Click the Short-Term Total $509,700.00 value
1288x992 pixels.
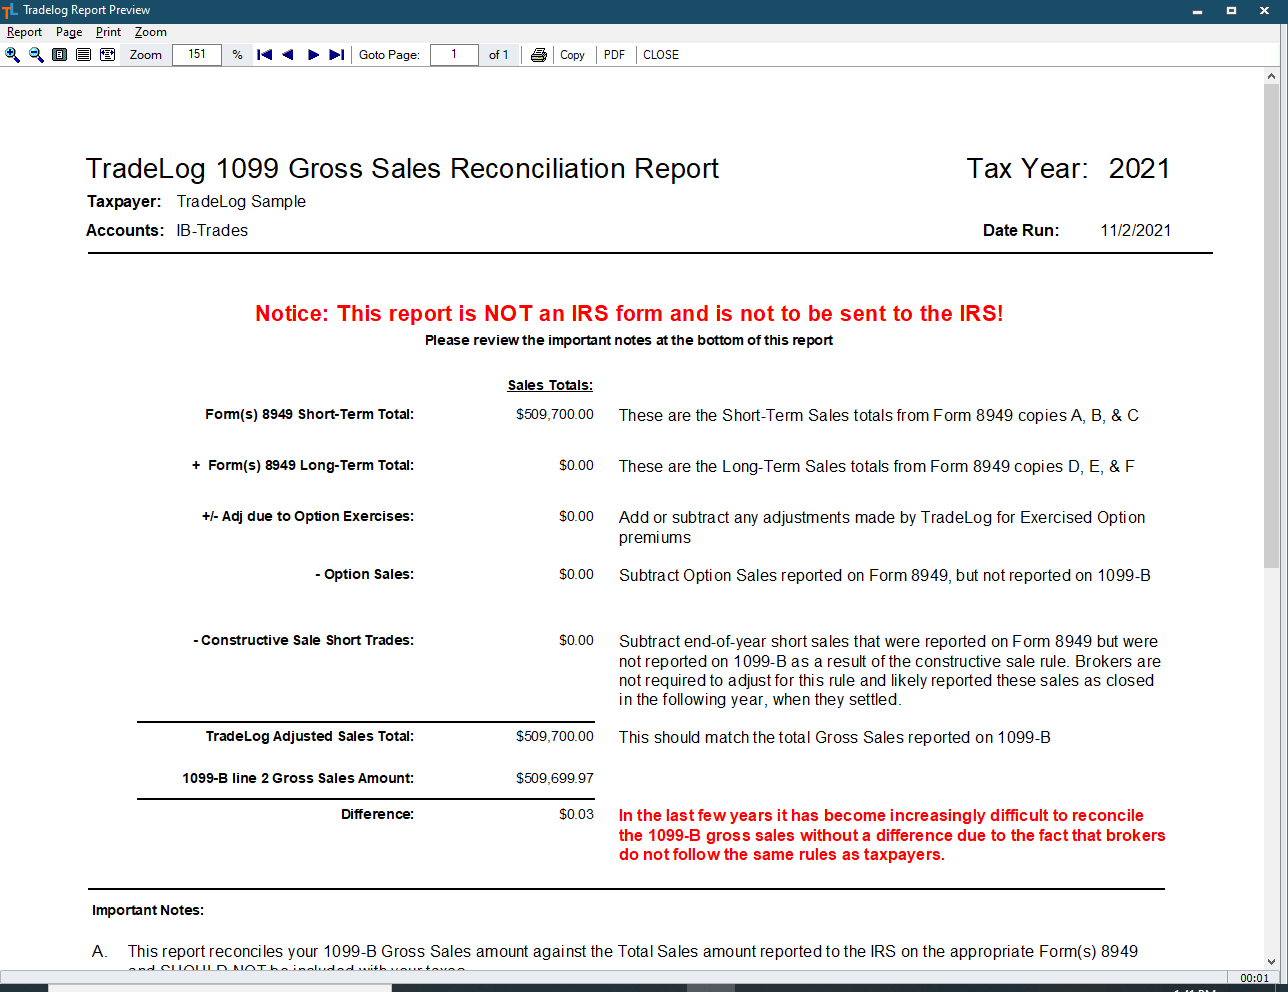coord(555,414)
